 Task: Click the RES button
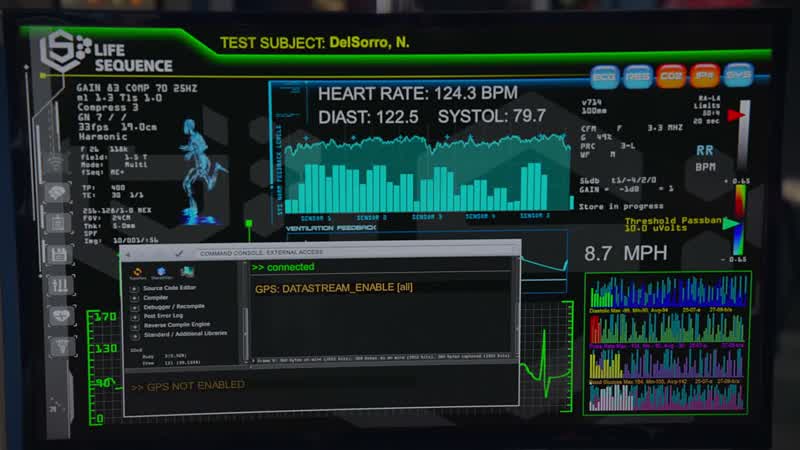coord(638,77)
